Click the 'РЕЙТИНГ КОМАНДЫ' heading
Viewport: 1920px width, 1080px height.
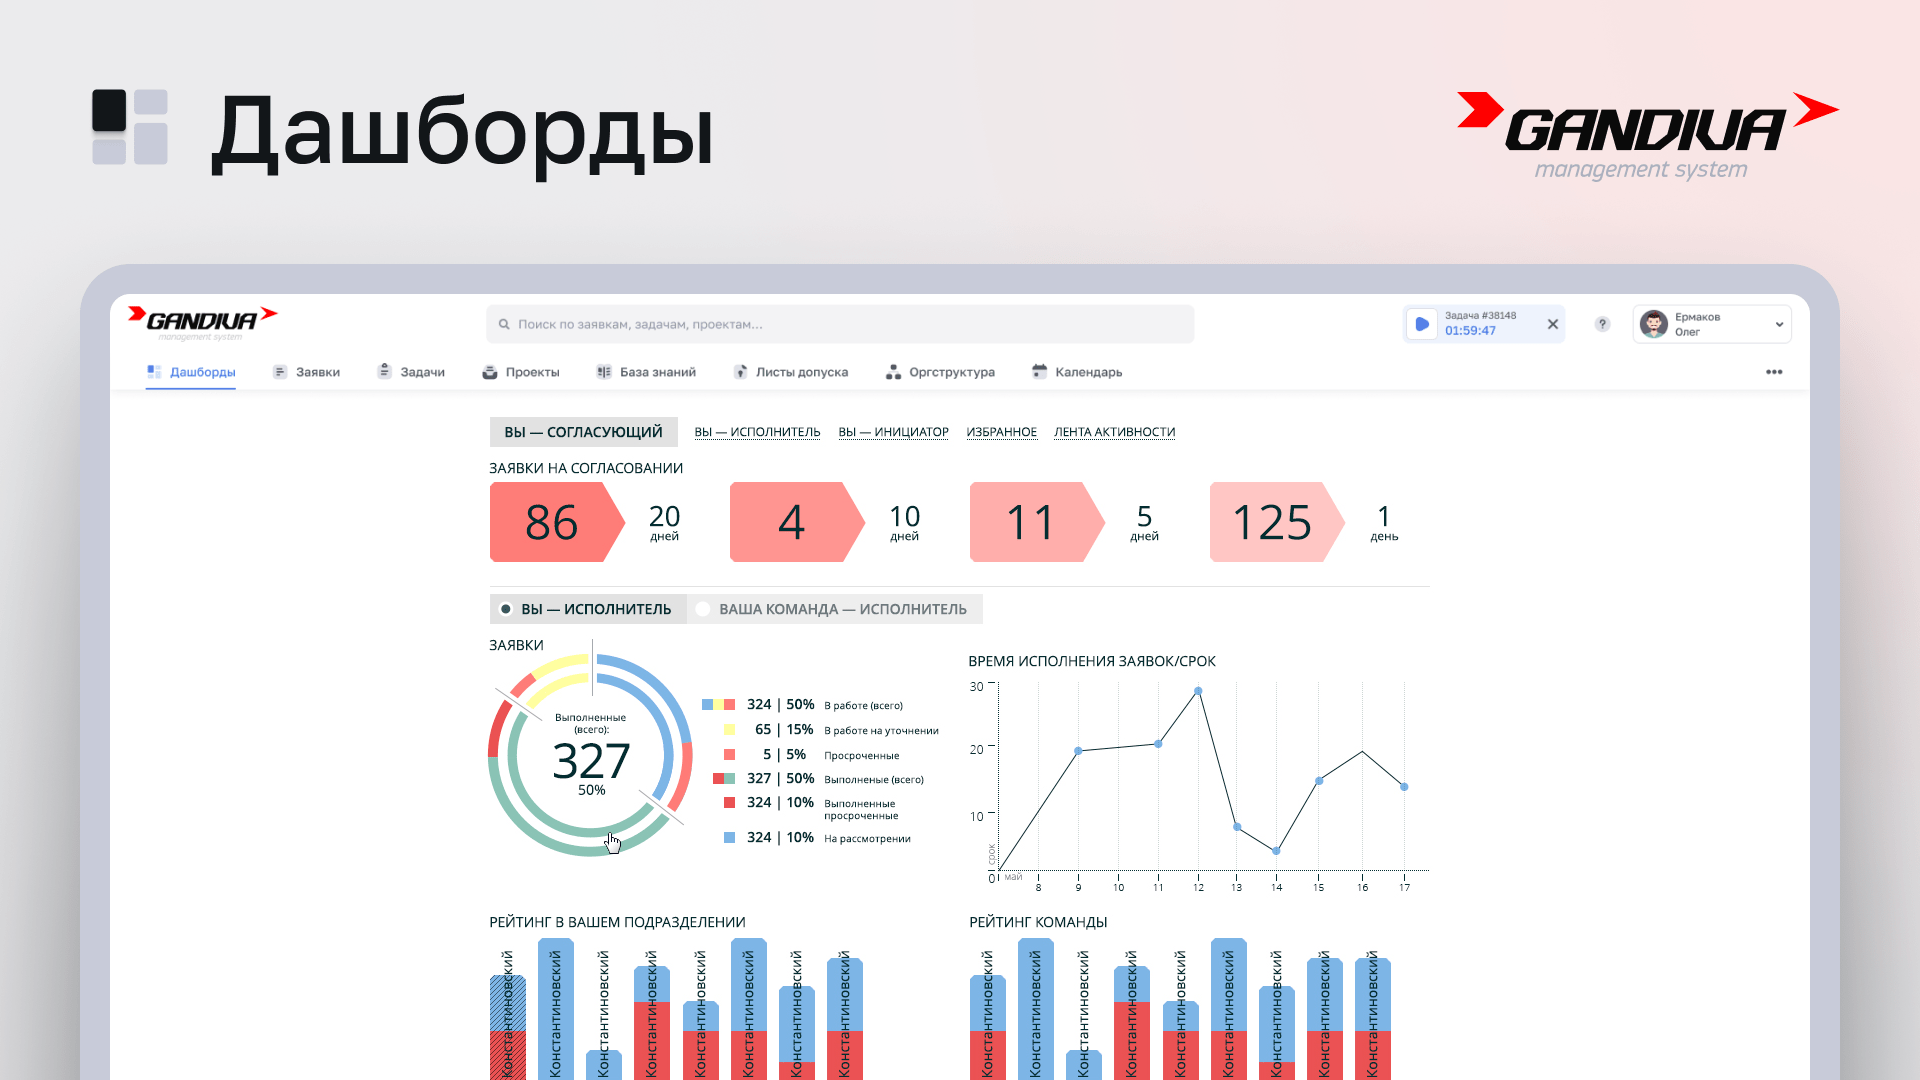point(1038,922)
